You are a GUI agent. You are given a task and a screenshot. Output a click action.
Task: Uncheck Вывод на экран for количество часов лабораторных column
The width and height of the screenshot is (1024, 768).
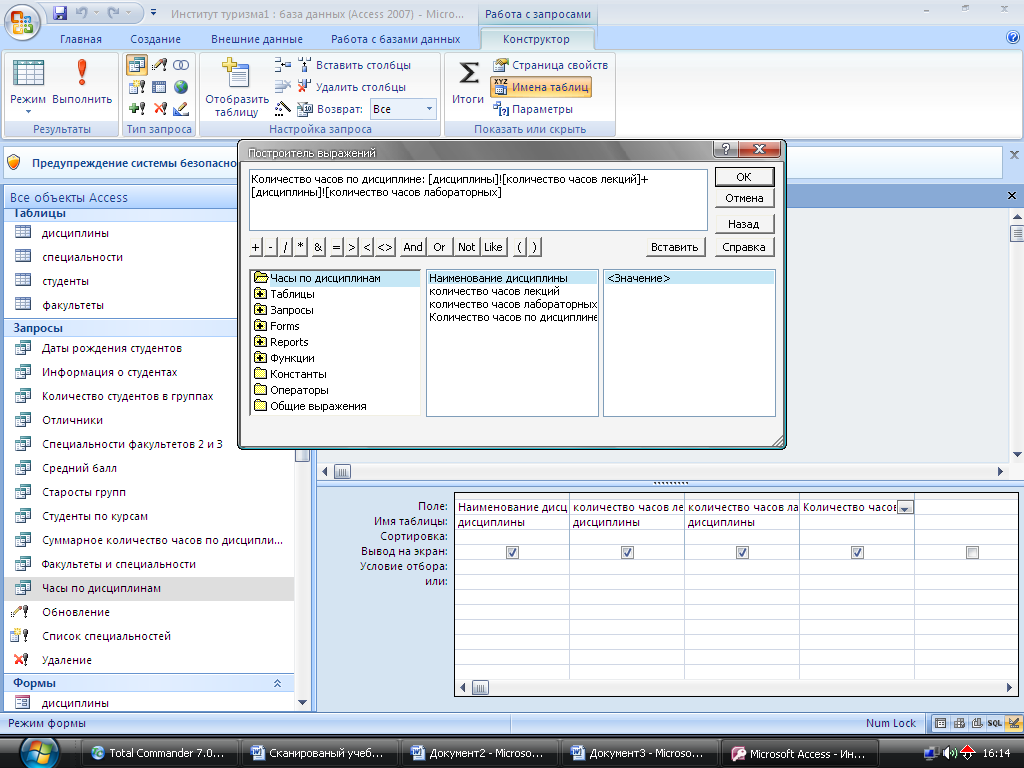click(743, 552)
